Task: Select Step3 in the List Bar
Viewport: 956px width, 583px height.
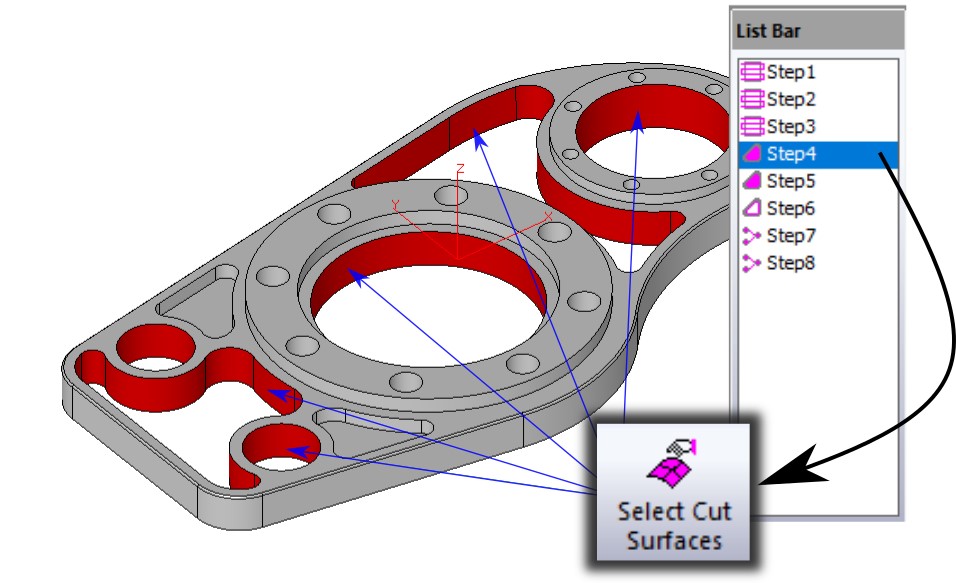Action: (x=791, y=126)
